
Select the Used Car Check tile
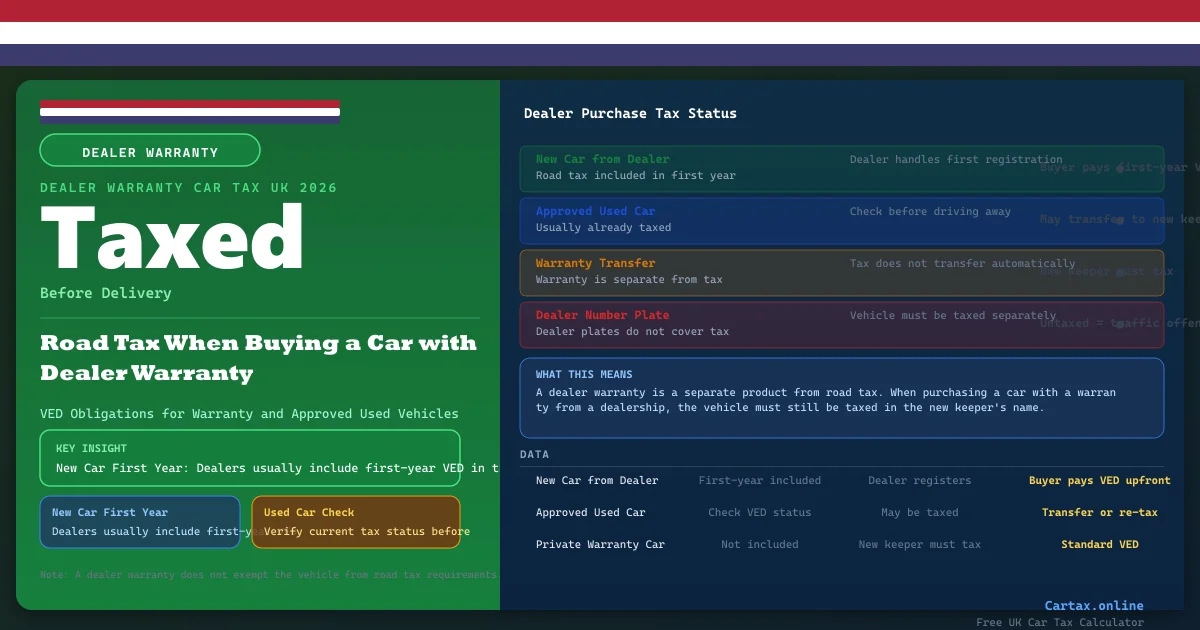click(x=355, y=522)
